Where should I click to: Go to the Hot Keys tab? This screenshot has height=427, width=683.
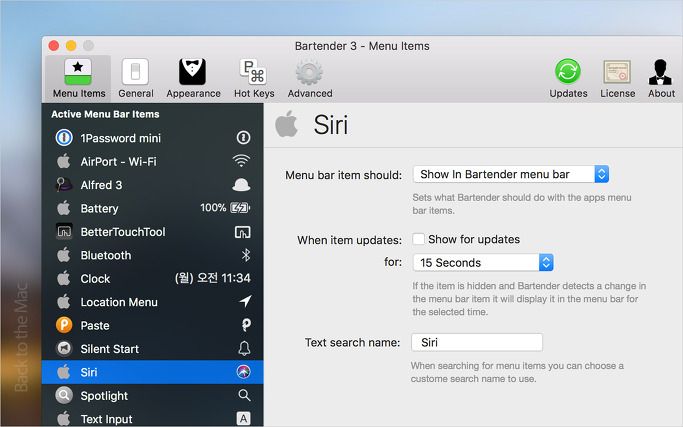pos(254,79)
